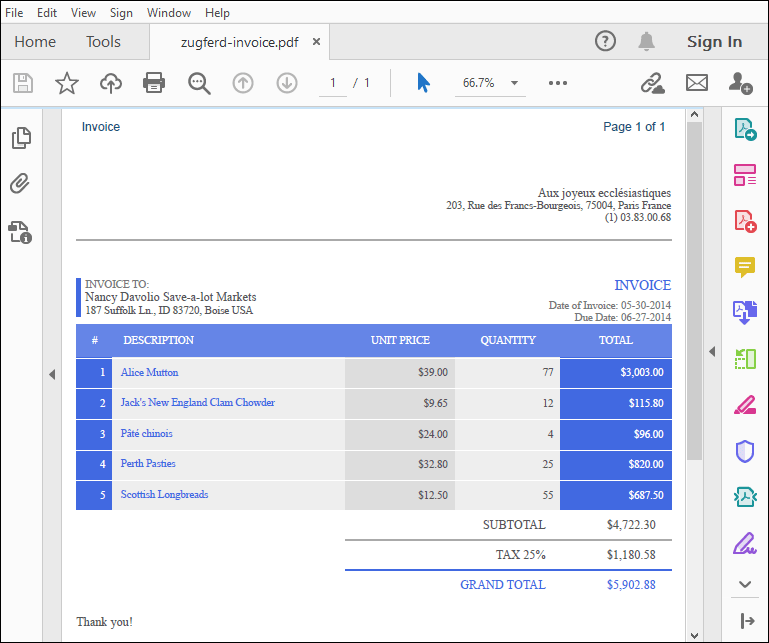Share with others person-plus icon

741,83
